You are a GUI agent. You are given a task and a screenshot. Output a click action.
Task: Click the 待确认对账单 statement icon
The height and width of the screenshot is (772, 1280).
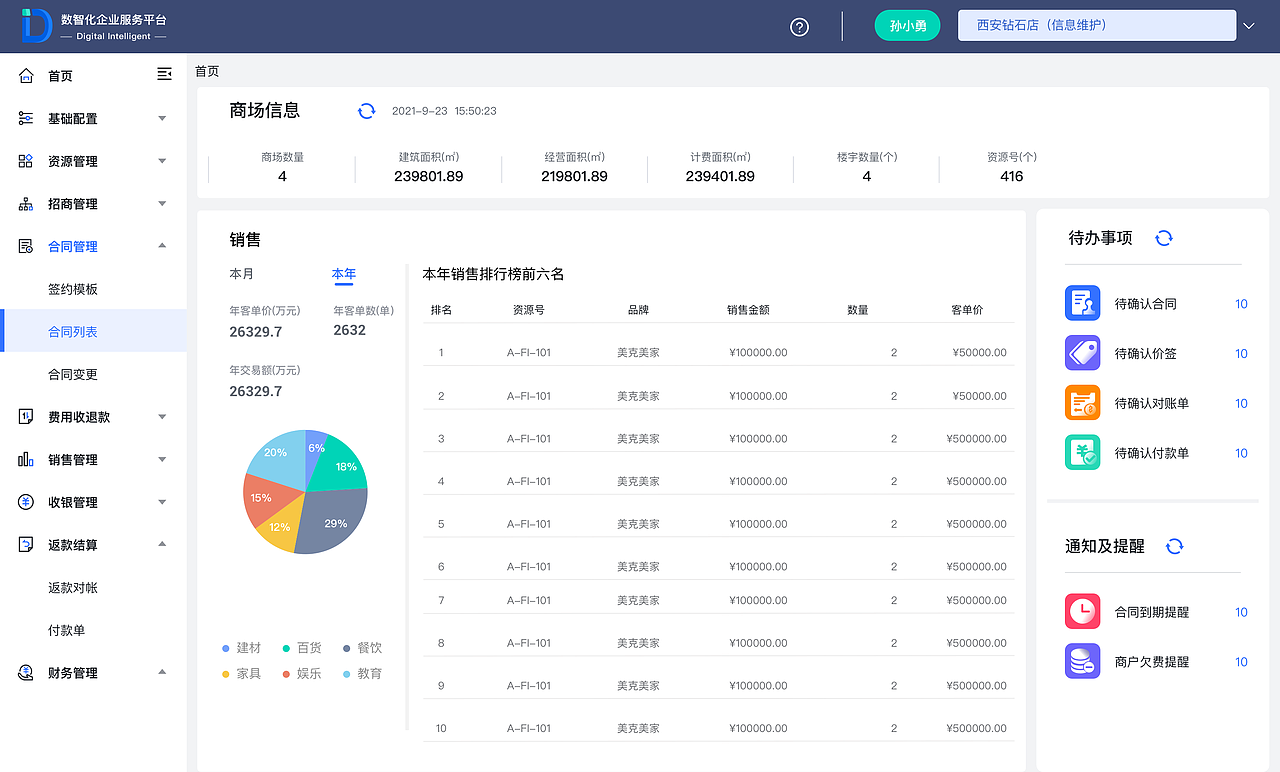pos(1082,403)
